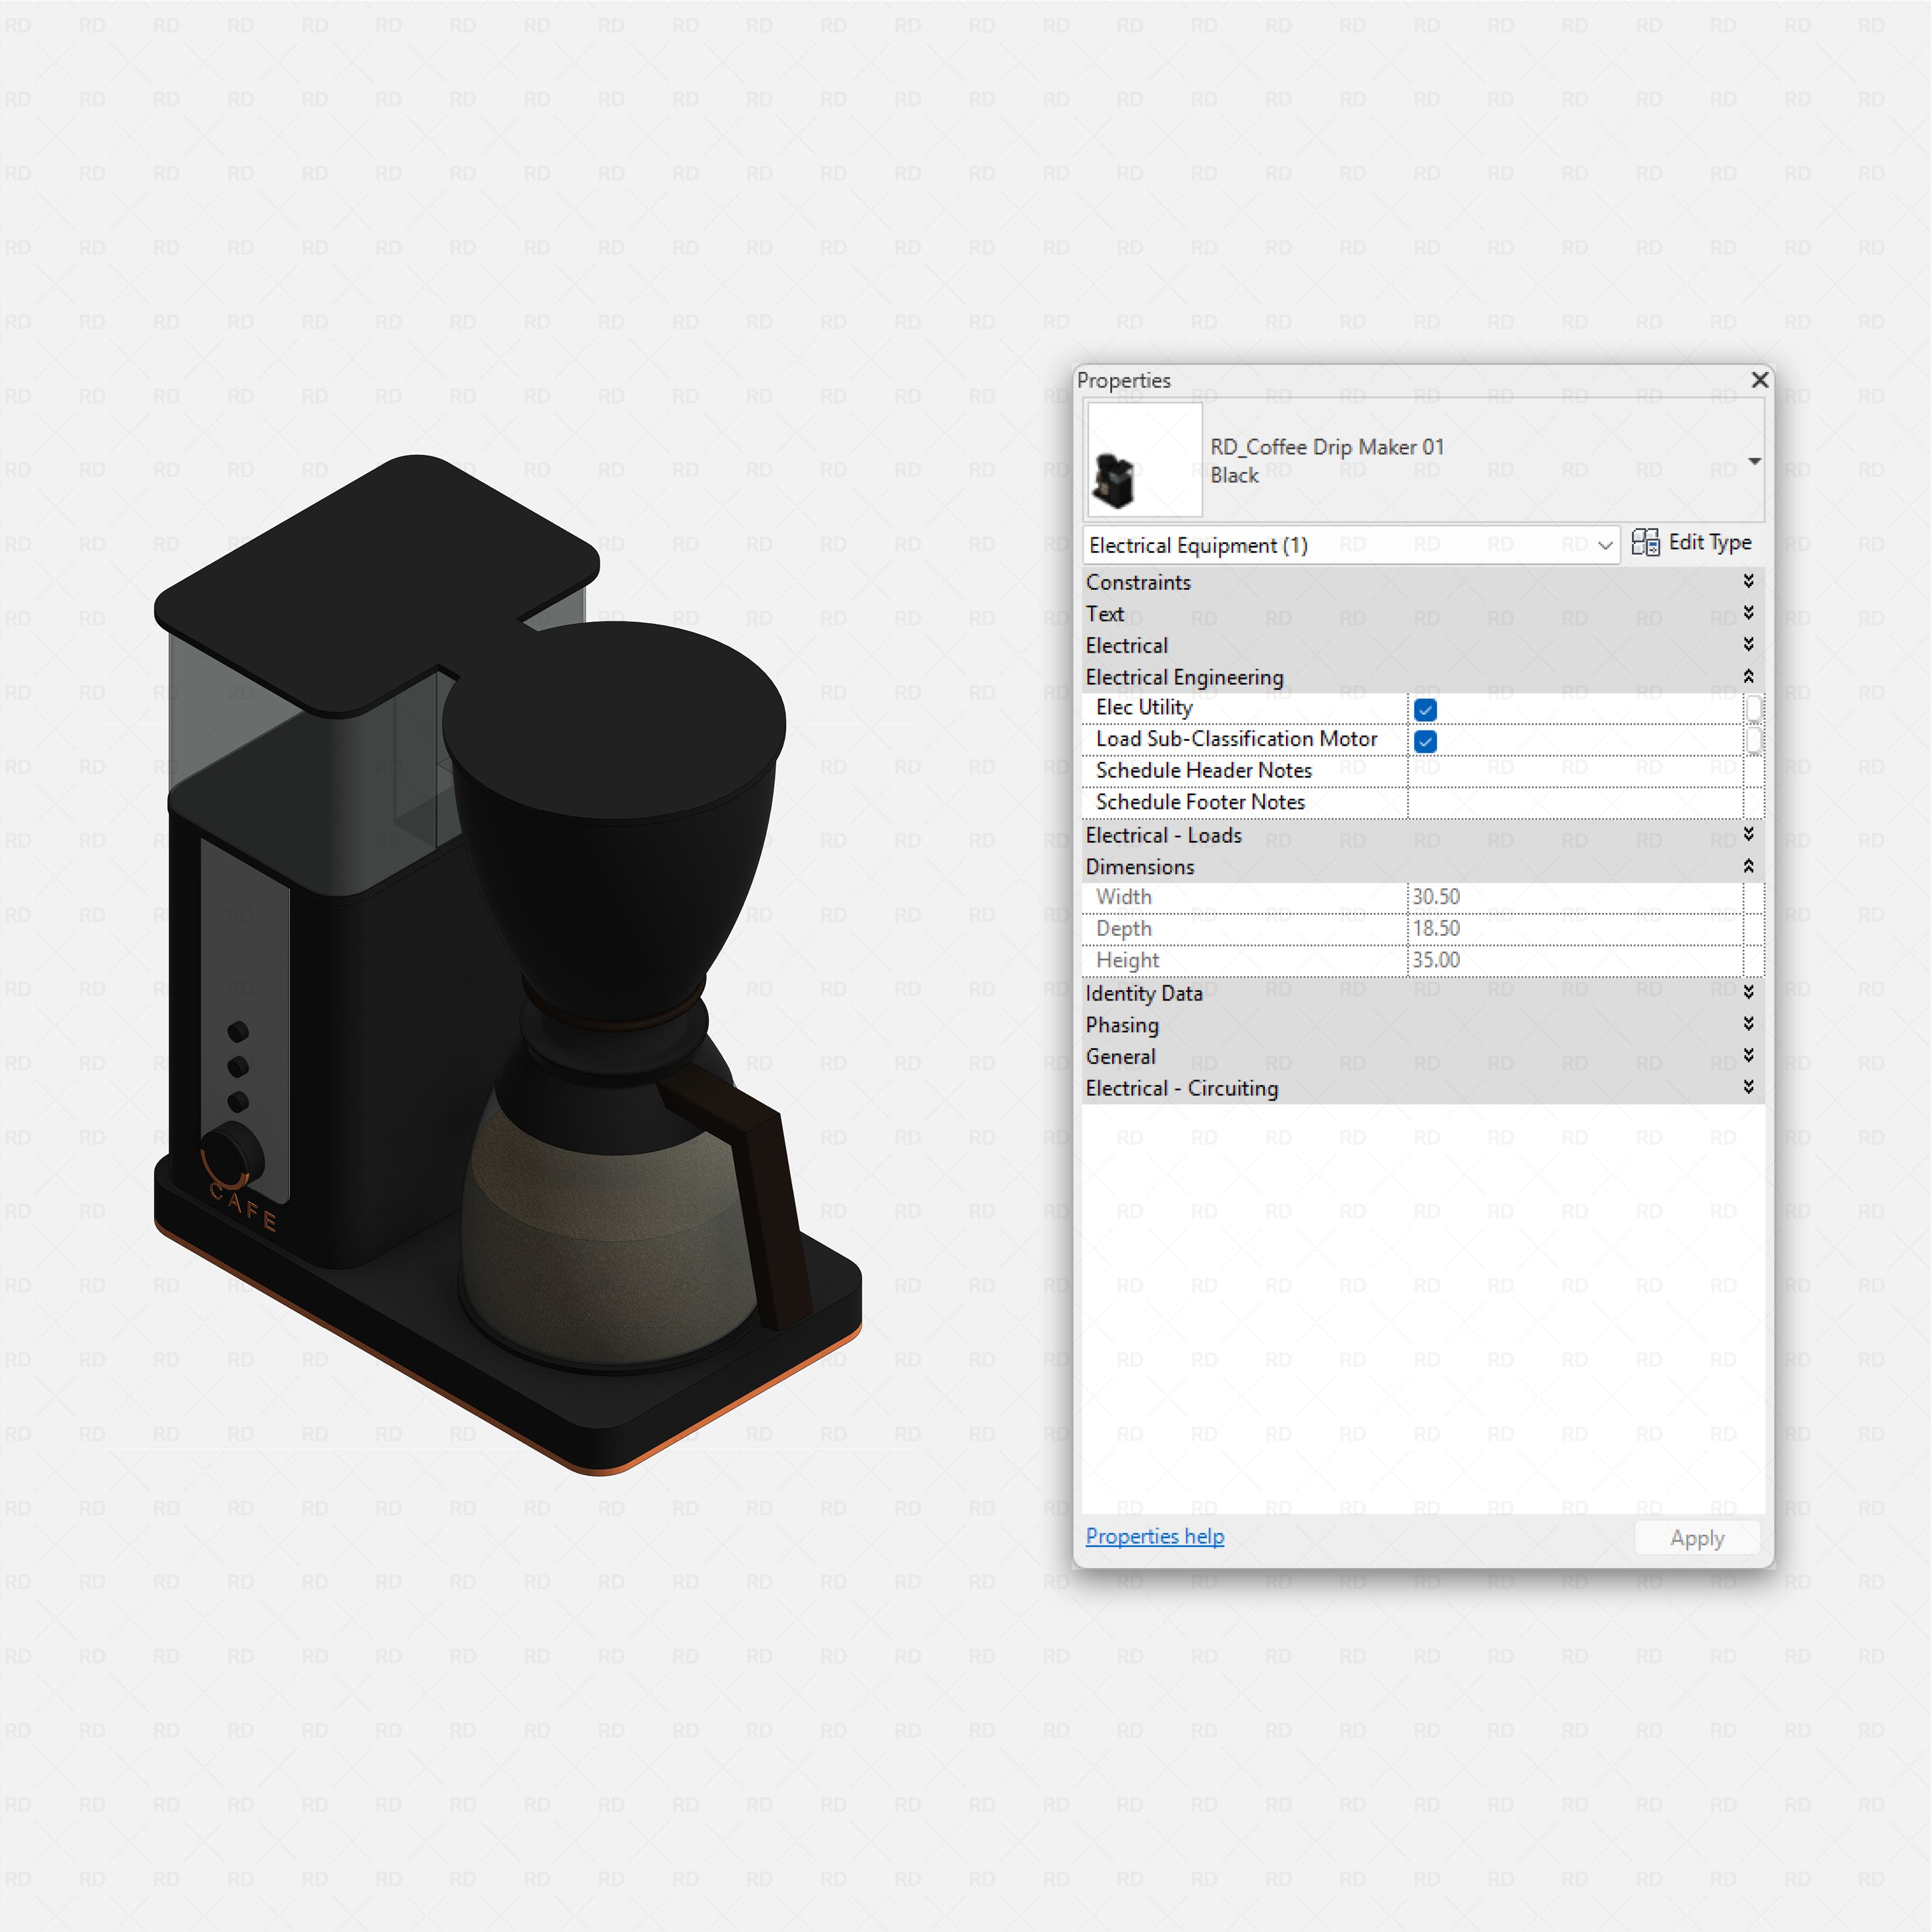
Task: Disable the Load Sub-Classification Motor checkbox
Action: [1424, 741]
